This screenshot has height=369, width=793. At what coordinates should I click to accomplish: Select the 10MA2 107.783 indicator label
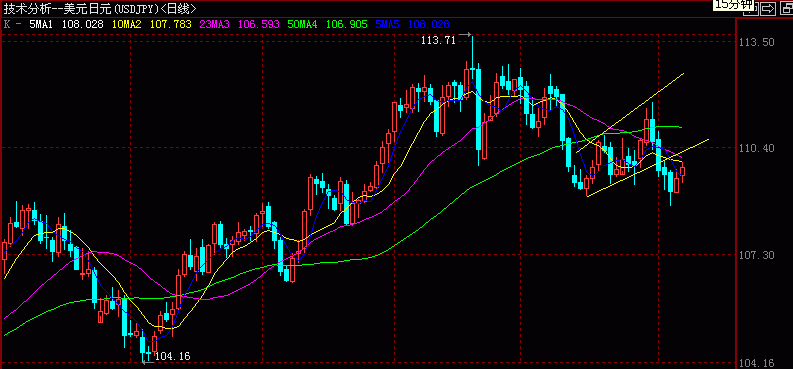coord(152,24)
